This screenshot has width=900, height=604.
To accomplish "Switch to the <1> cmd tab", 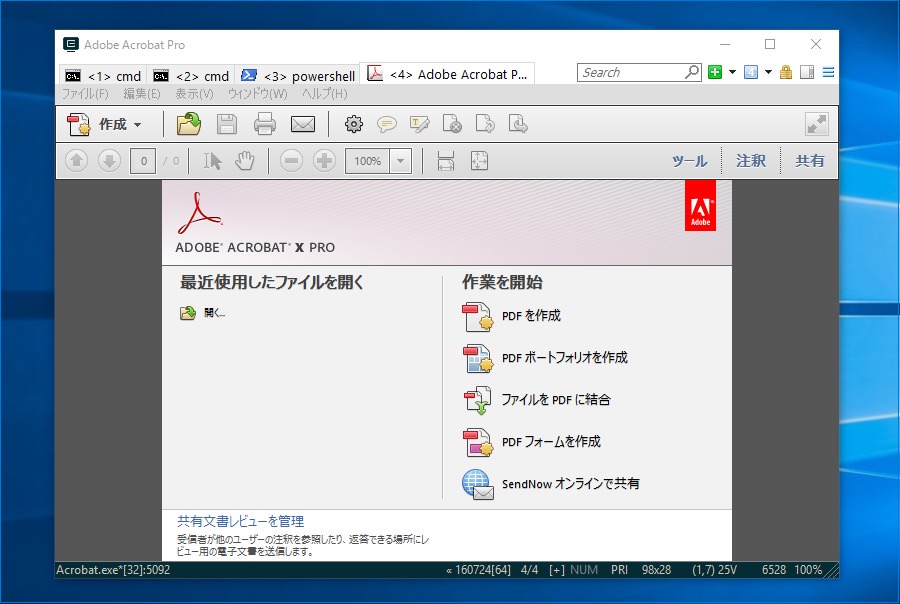I will (x=103, y=76).
